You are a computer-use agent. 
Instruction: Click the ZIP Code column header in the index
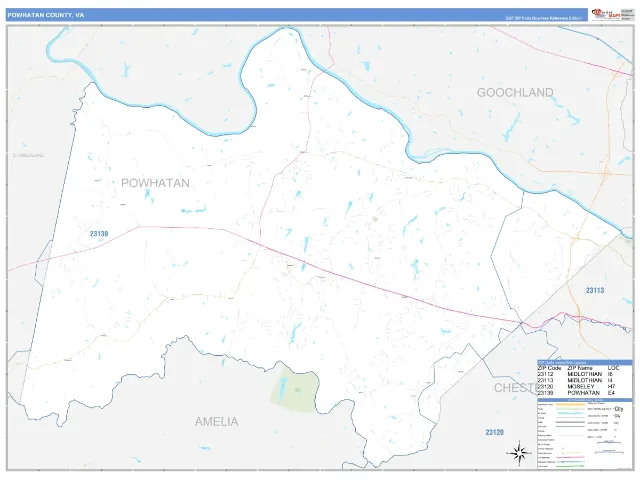click(x=549, y=368)
